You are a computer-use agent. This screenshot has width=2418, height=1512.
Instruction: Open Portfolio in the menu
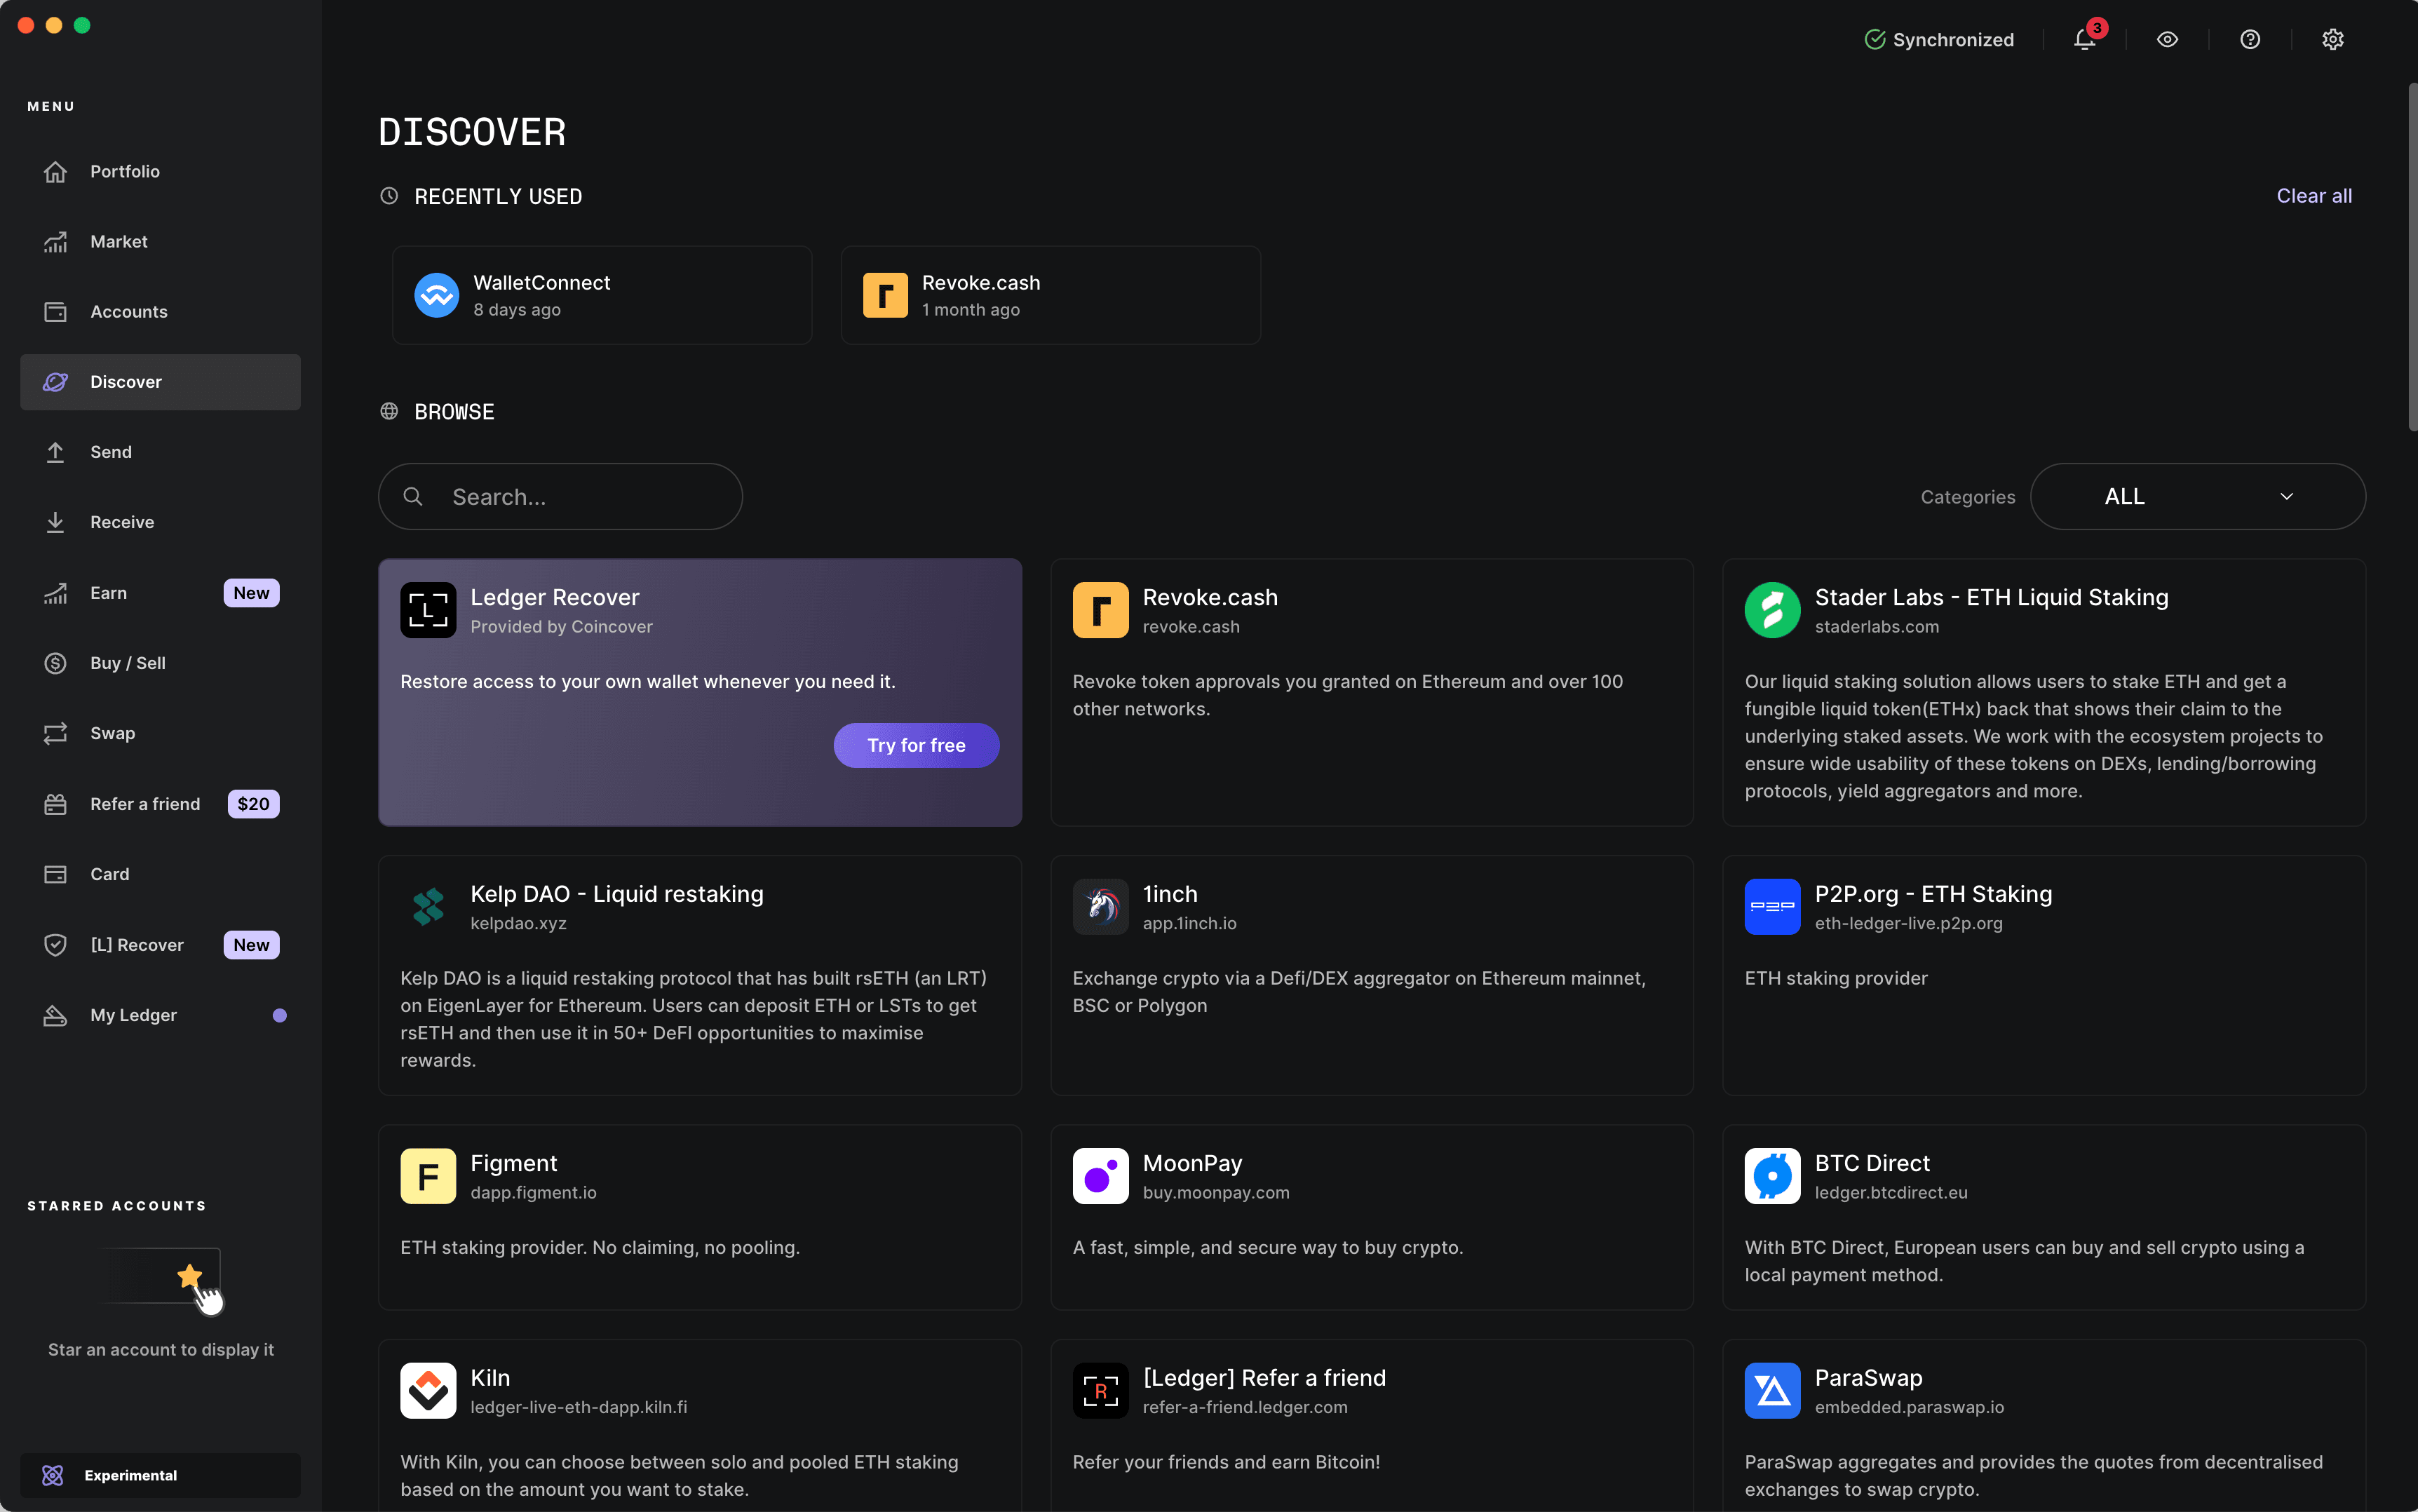(160, 172)
